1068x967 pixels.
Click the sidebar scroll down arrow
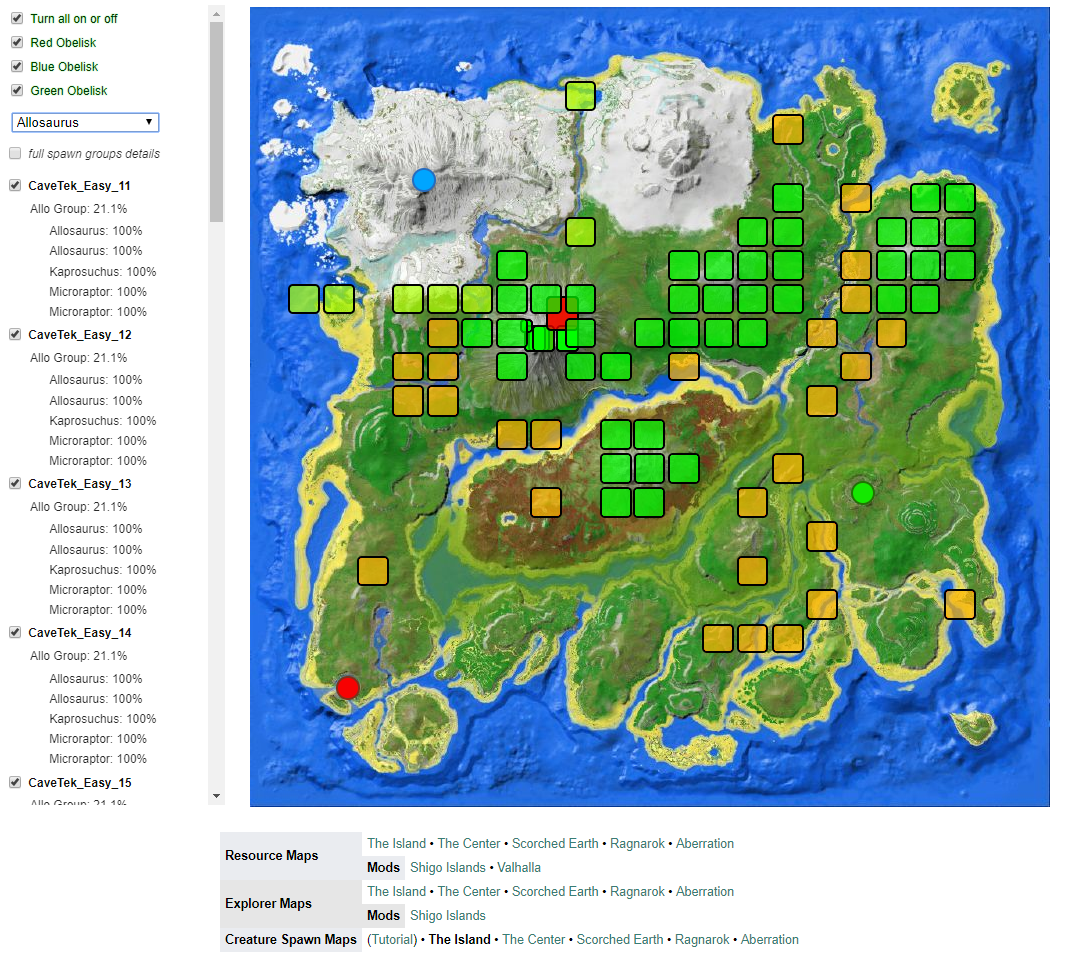click(217, 796)
